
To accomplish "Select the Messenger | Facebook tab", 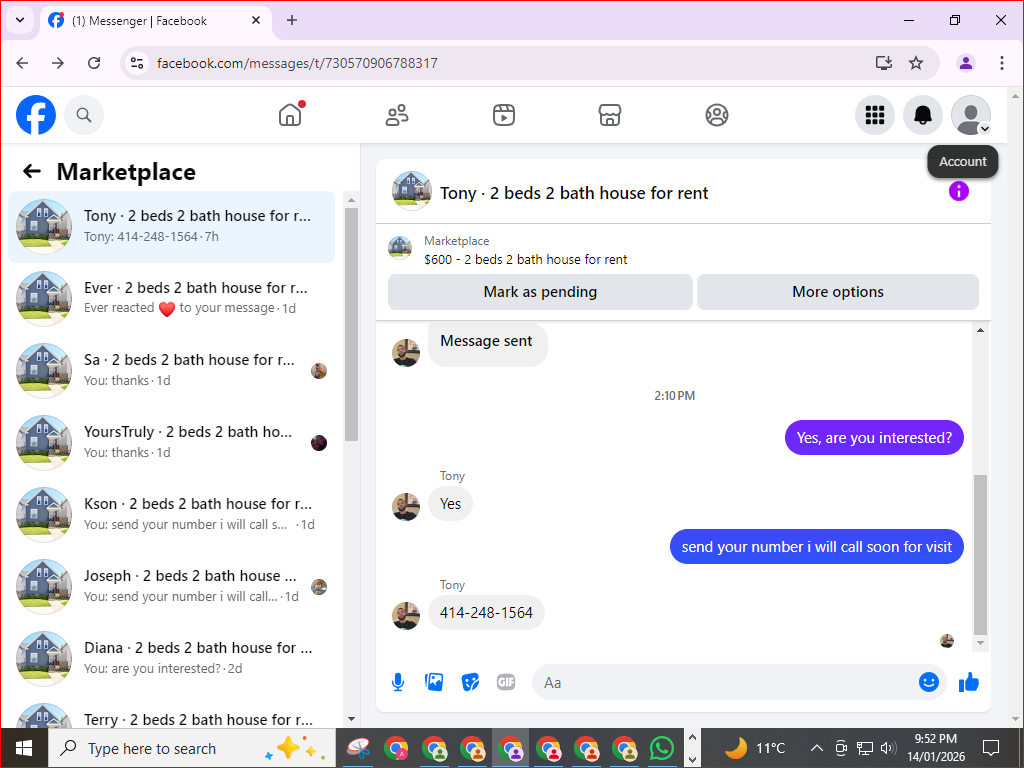I will click(x=157, y=20).
